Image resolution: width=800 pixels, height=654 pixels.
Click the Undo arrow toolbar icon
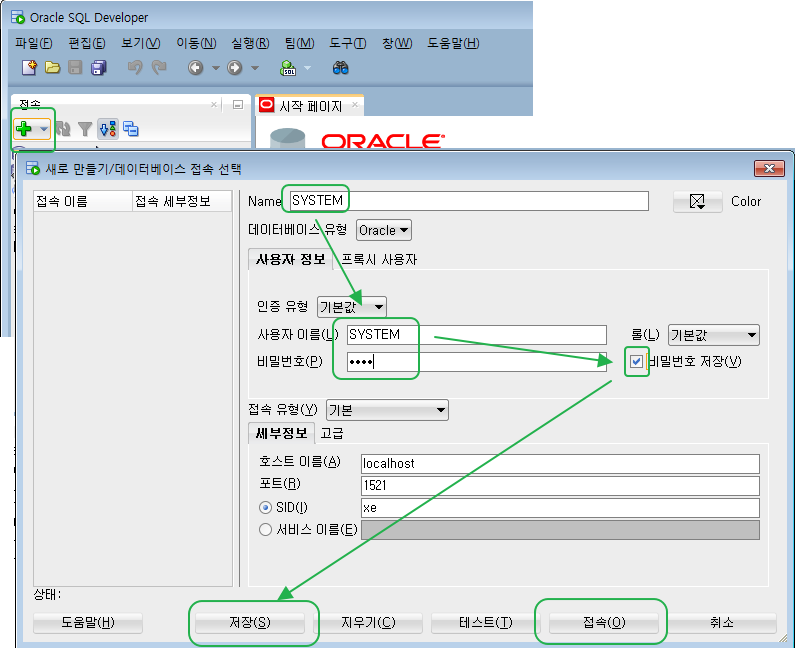click(135, 68)
